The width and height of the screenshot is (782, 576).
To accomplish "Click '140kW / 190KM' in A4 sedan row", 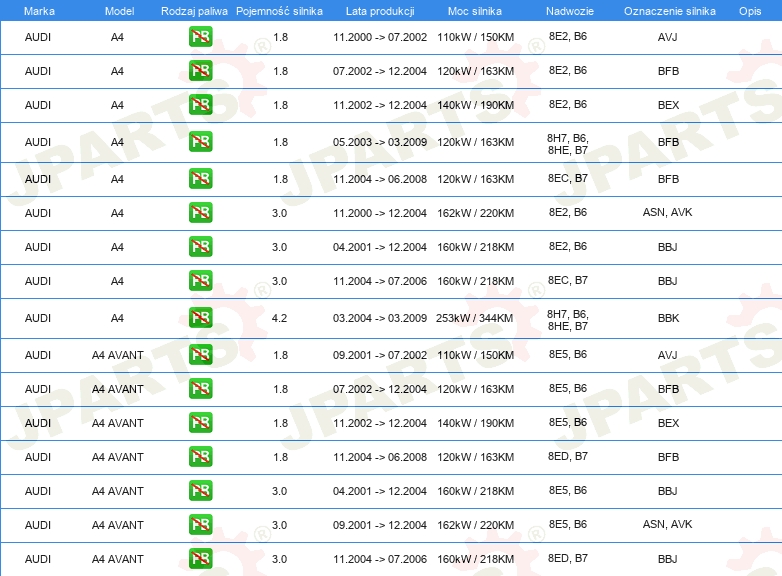I will coord(475,105).
